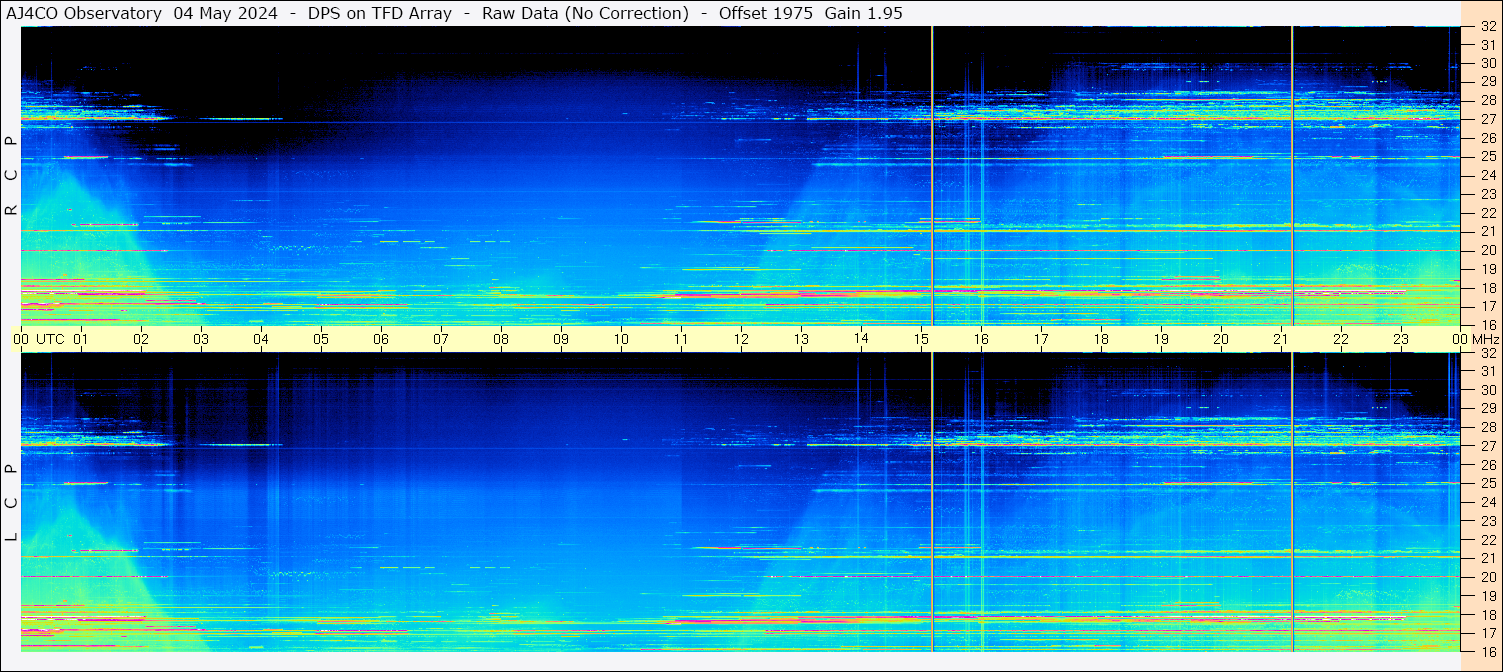Click the 32 label on the LCP frequency axis
This screenshot has width=1503, height=672.
(1487, 353)
